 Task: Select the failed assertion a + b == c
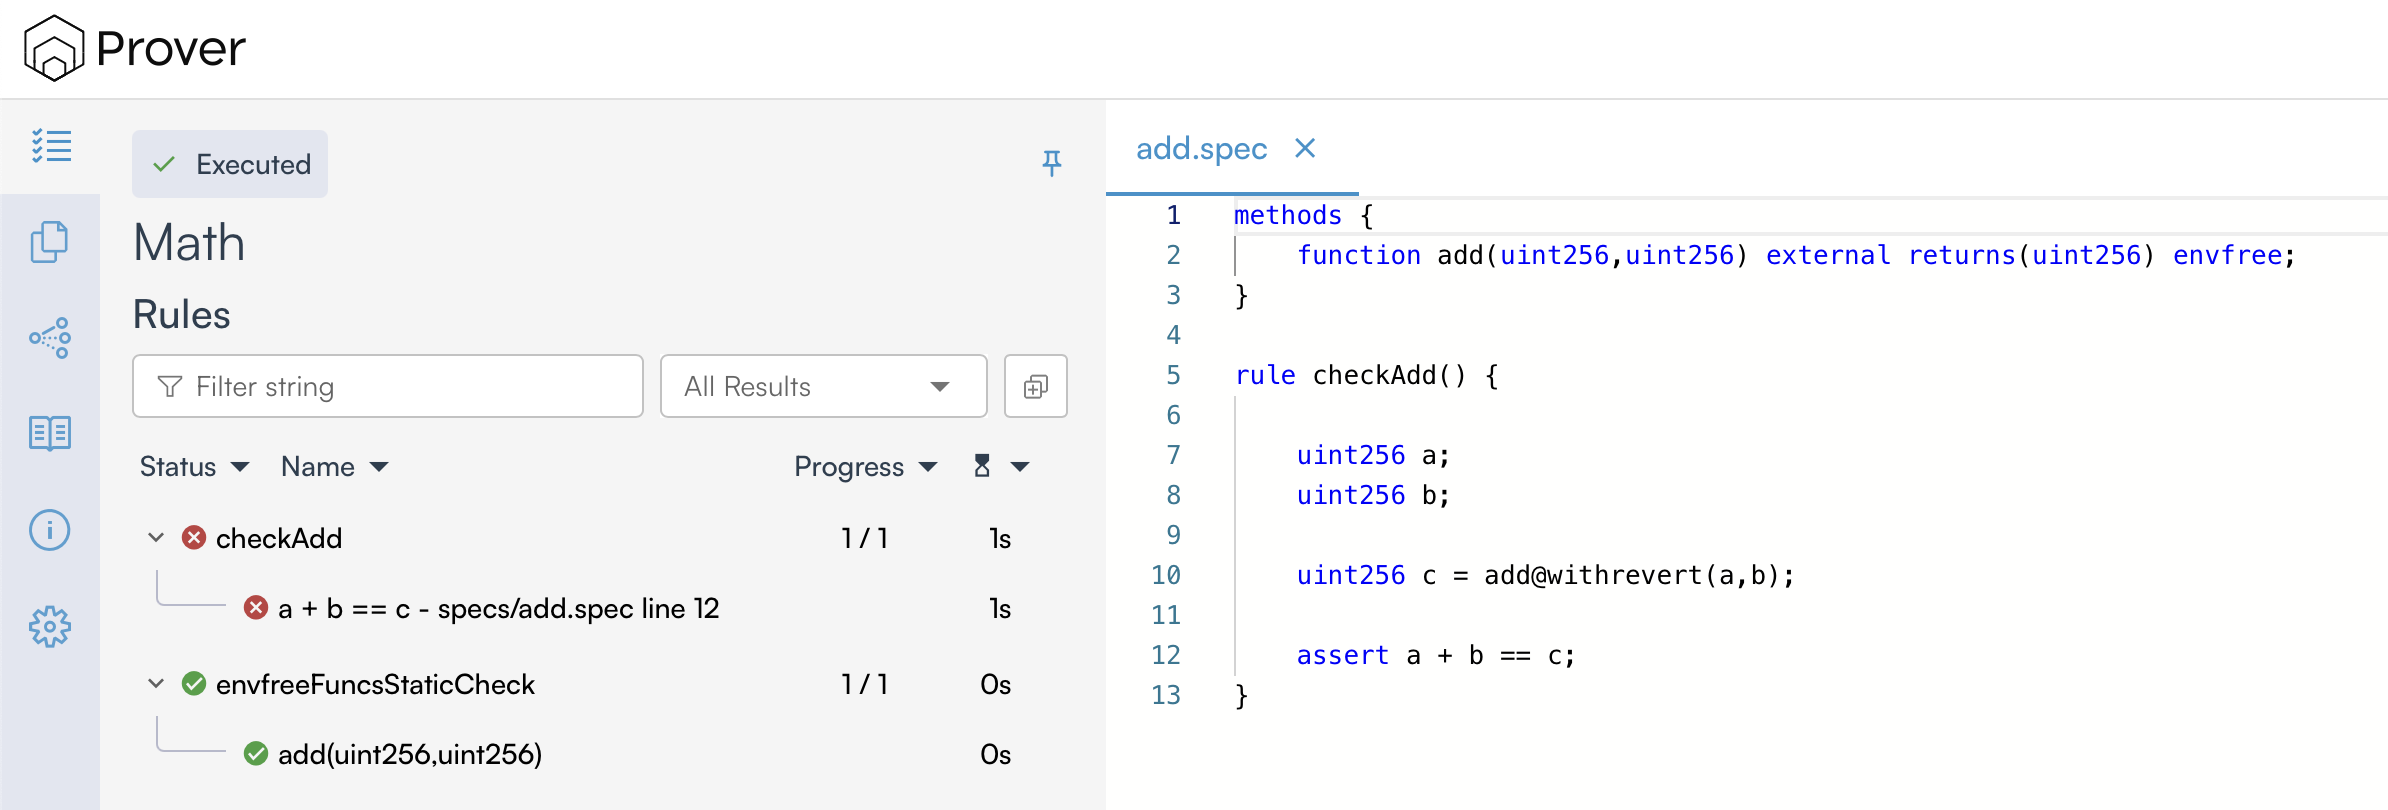[x=498, y=609]
